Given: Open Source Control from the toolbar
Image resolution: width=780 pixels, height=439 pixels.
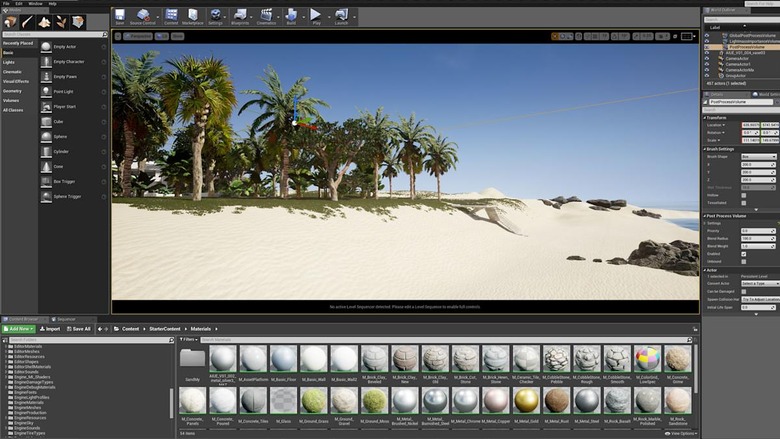Looking at the screenshot, I should pos(143,15).
